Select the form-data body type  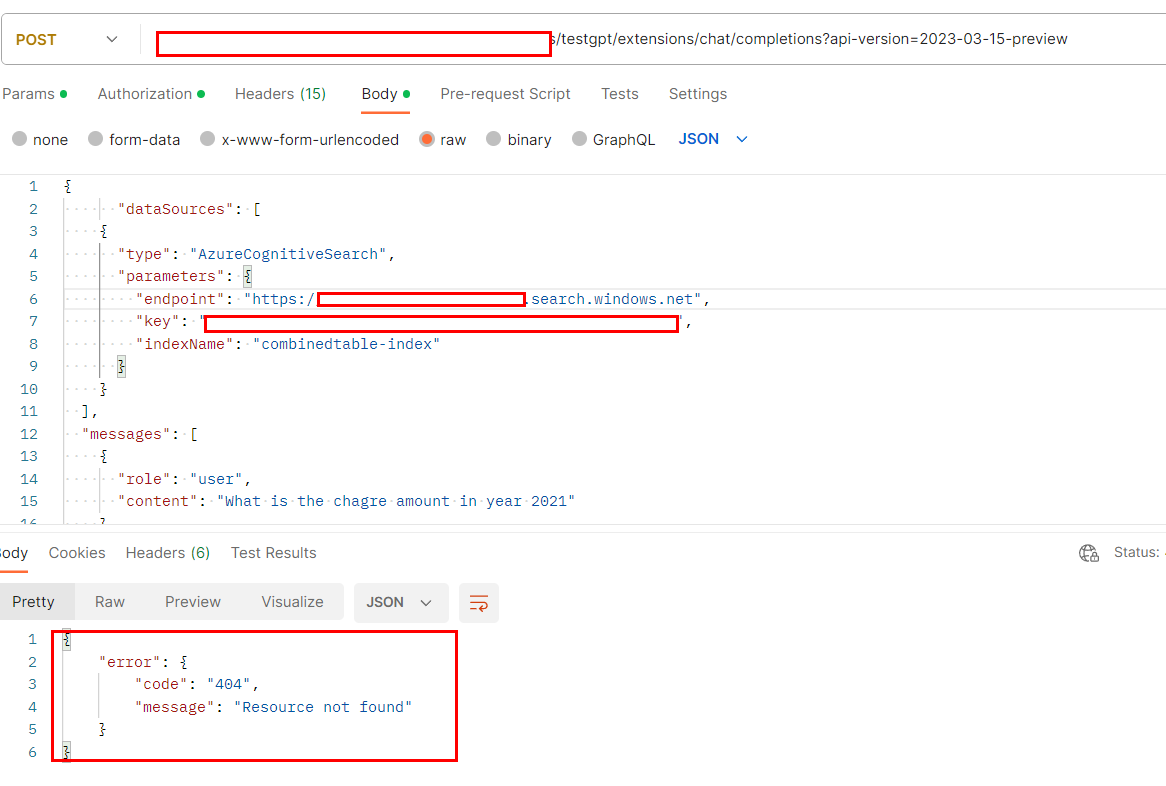(134, 139)
